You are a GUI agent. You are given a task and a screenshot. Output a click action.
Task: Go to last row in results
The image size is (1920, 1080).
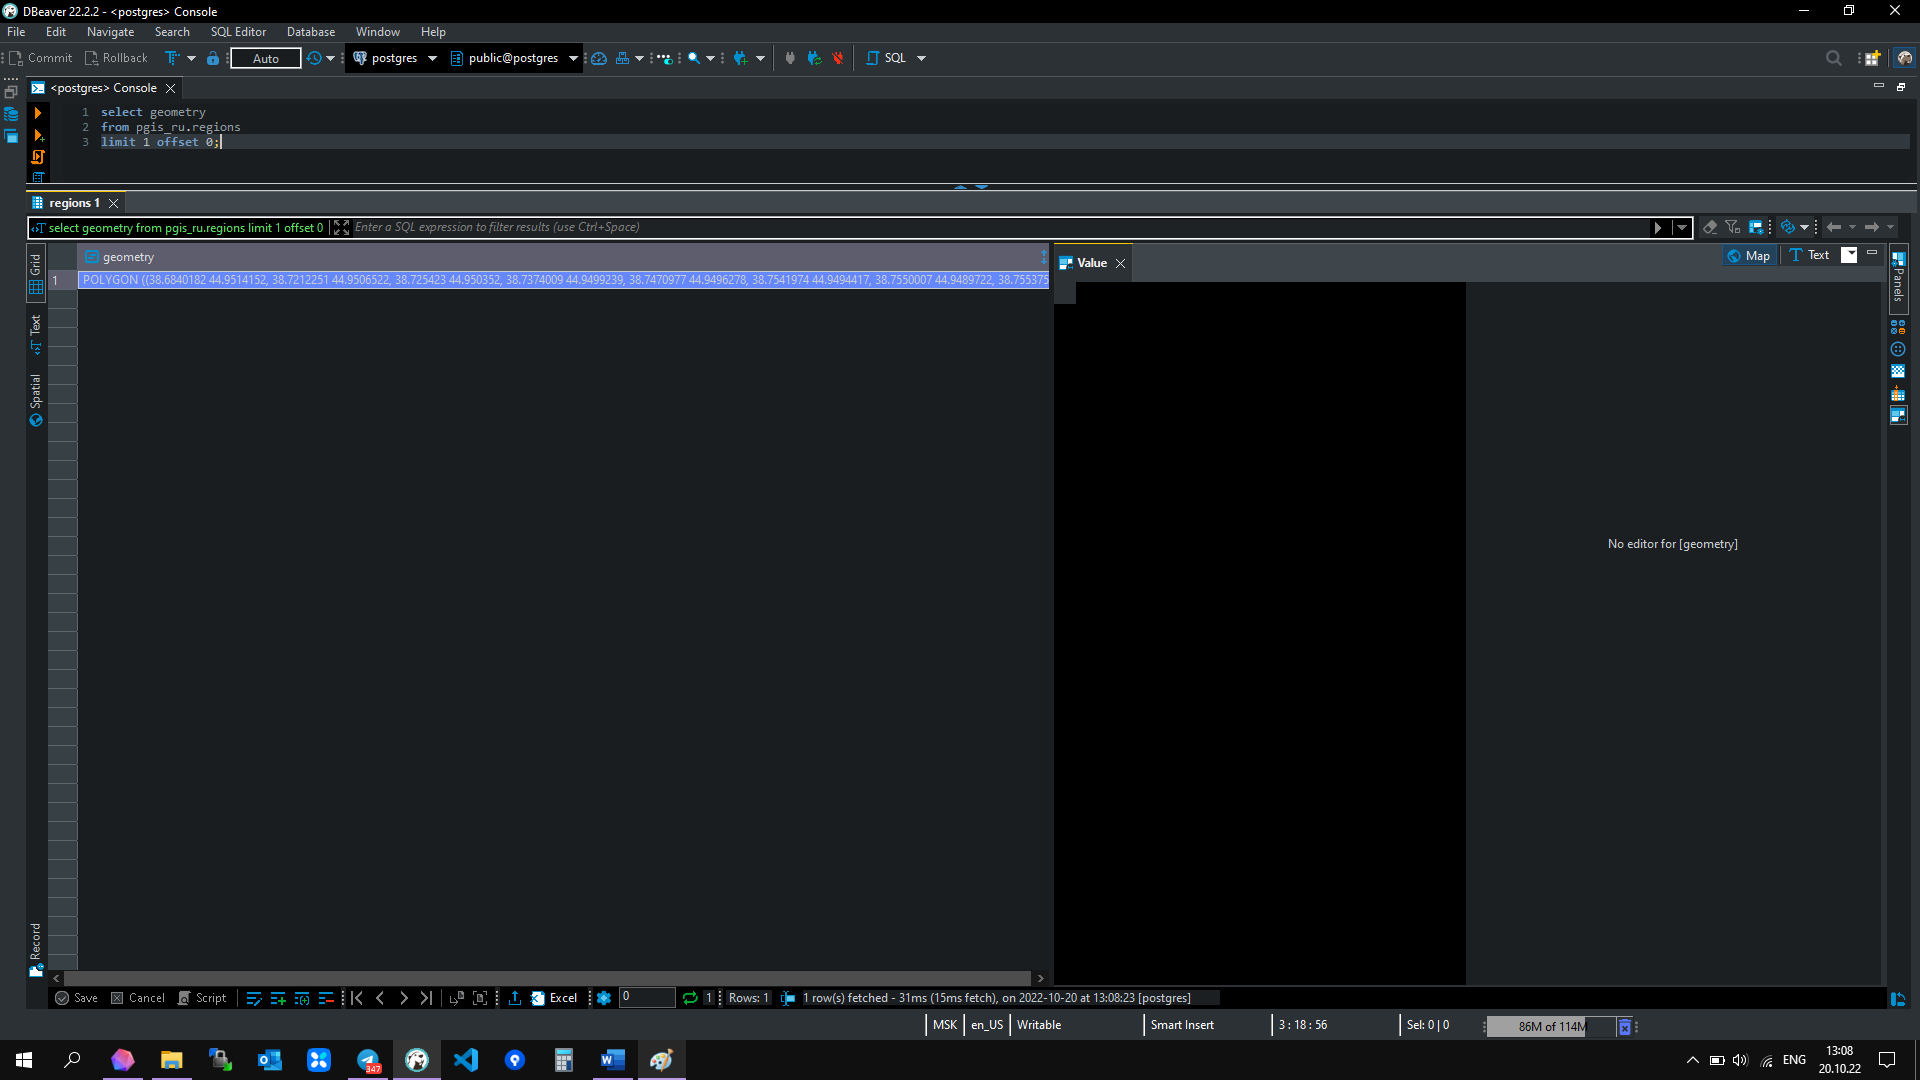(x=427, y=998)
